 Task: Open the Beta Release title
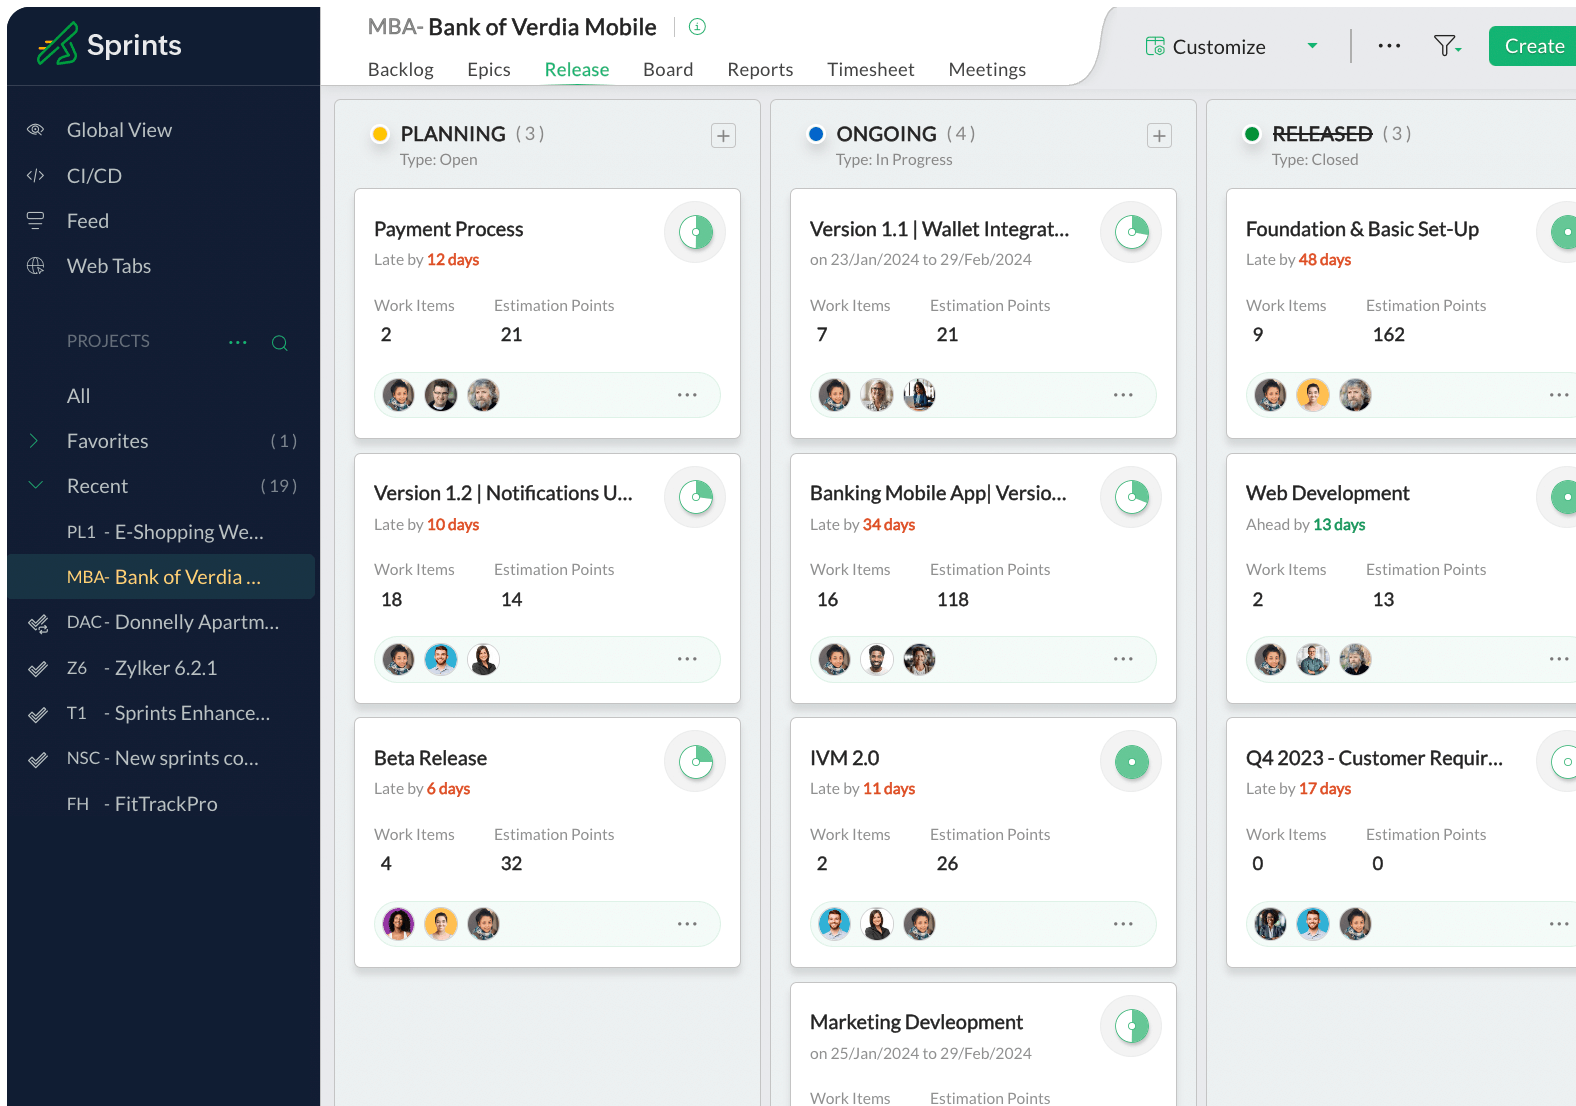[430, 758]
